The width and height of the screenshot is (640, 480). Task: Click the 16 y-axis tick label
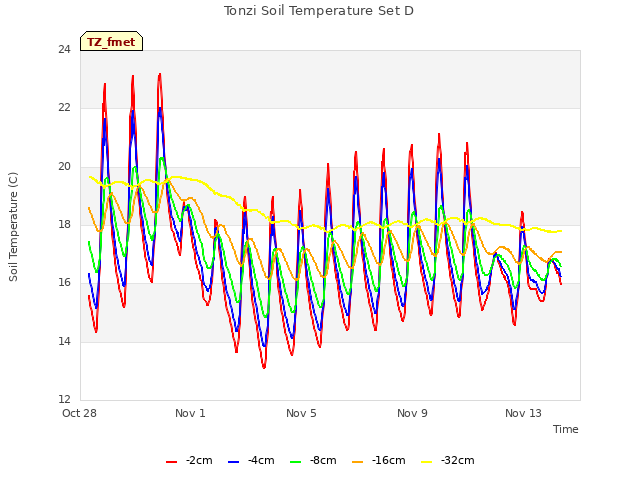[x=64, y=282]
